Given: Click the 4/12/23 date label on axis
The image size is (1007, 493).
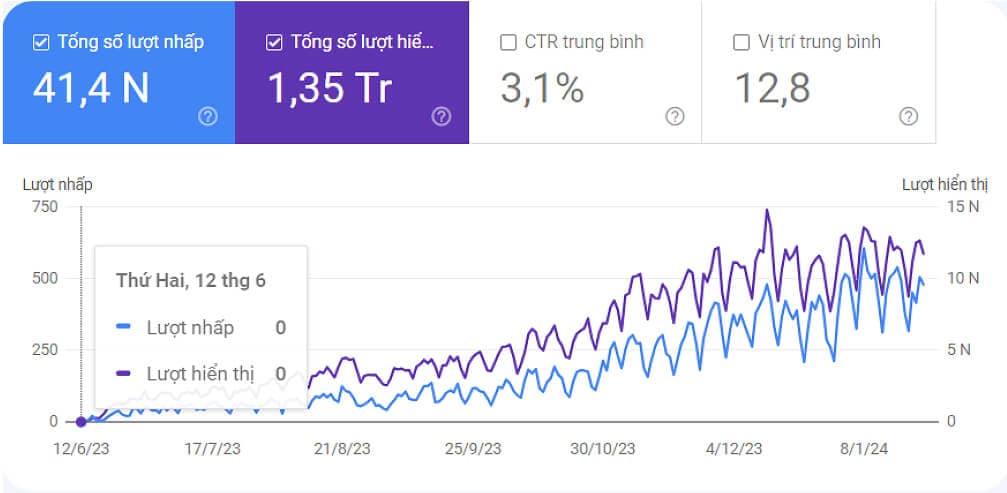Looking at the screenshot, I should pyautogui.click(x=734, y=449).
